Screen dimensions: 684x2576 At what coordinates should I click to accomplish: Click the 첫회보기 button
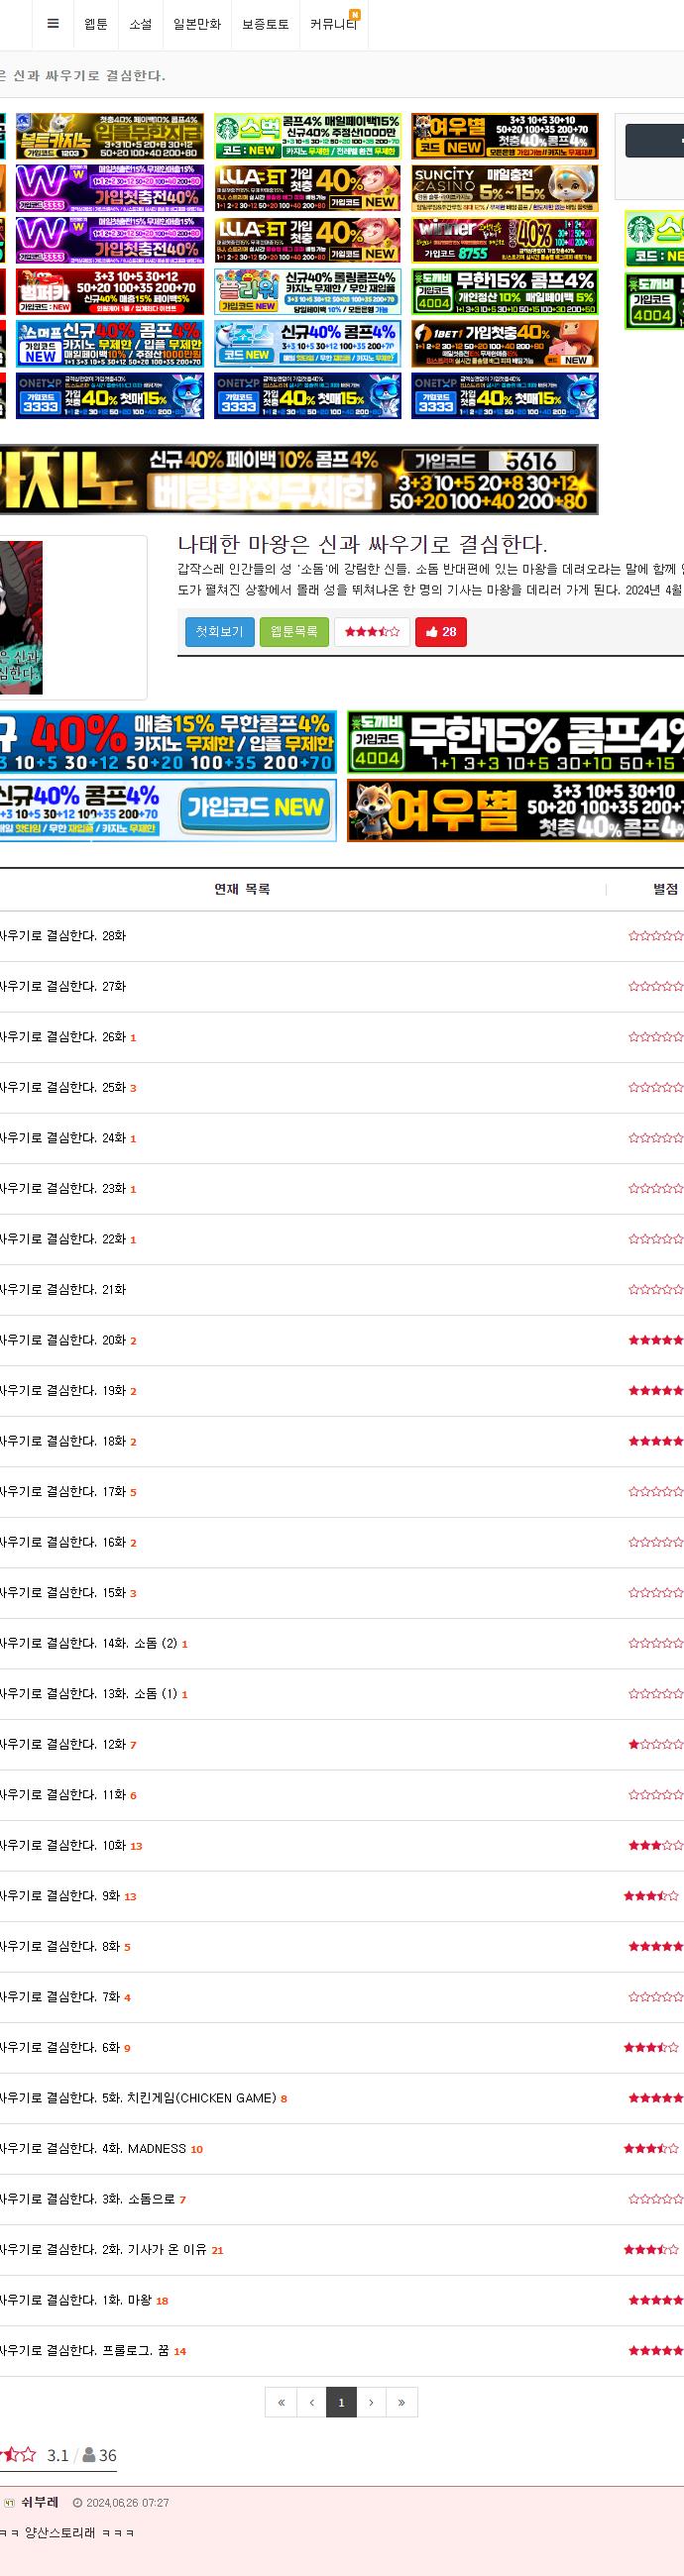pyautogui.click(x=220, y=632)
